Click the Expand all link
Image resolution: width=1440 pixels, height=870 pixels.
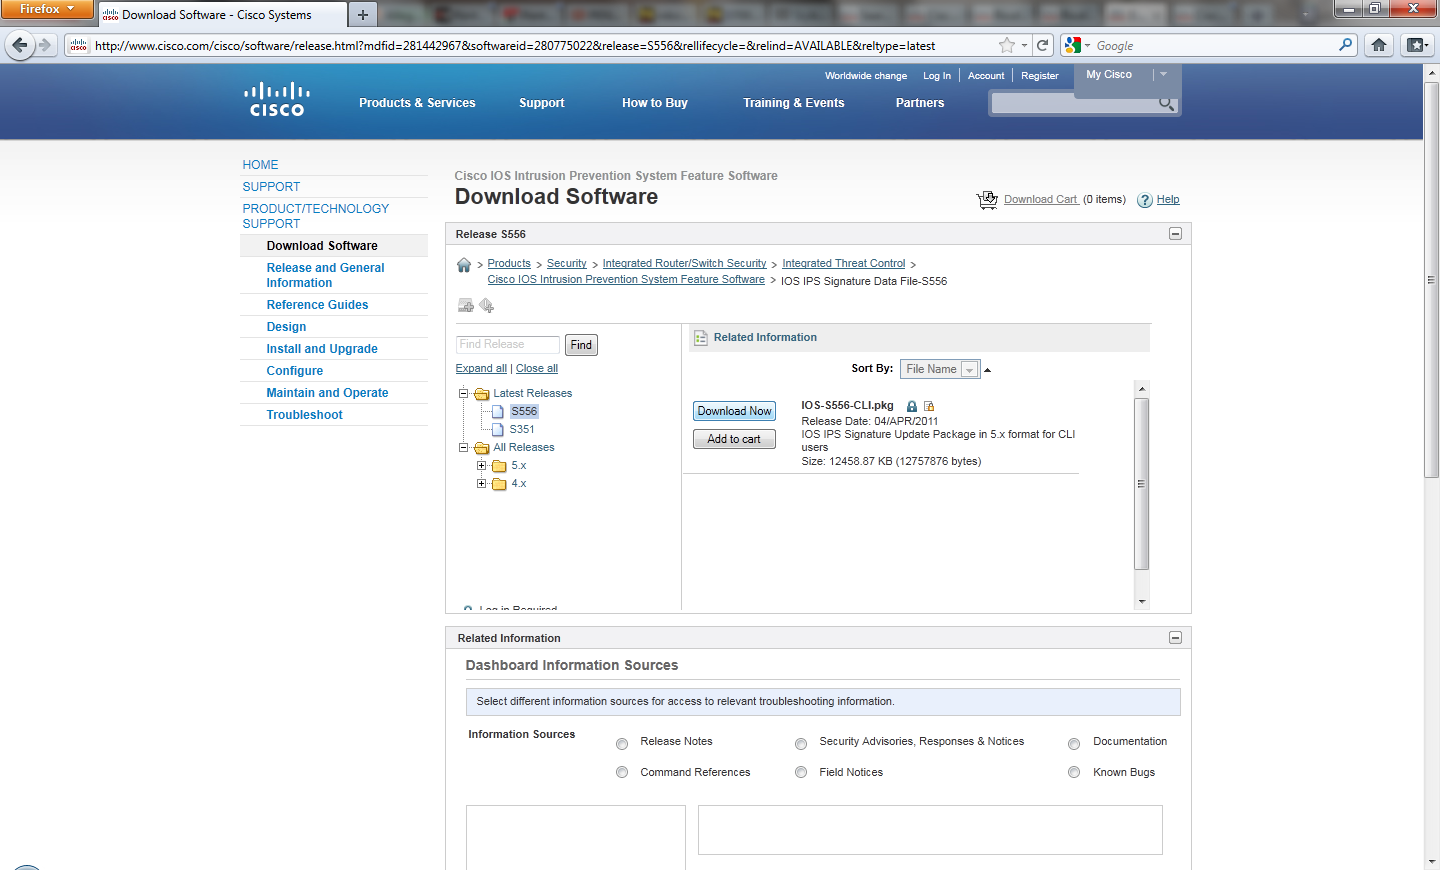pyautogui.click(x=481, y=369)
